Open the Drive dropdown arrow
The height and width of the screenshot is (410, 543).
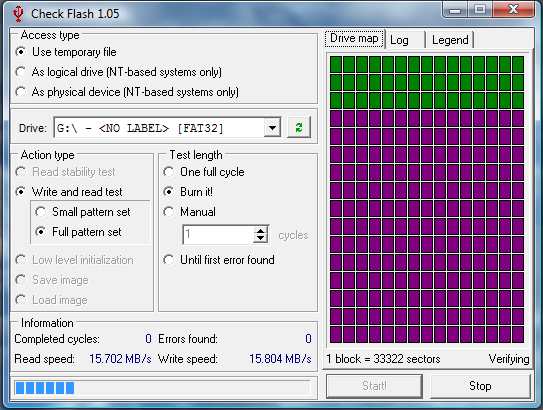pyautogui.click(x=272, y=128)
